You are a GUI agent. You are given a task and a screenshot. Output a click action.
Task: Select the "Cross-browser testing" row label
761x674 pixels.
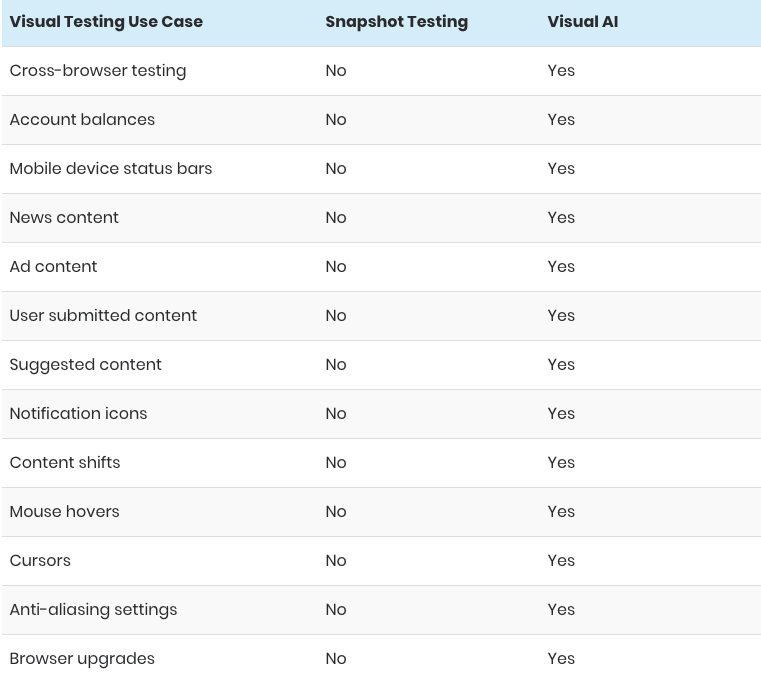(98, 70)
